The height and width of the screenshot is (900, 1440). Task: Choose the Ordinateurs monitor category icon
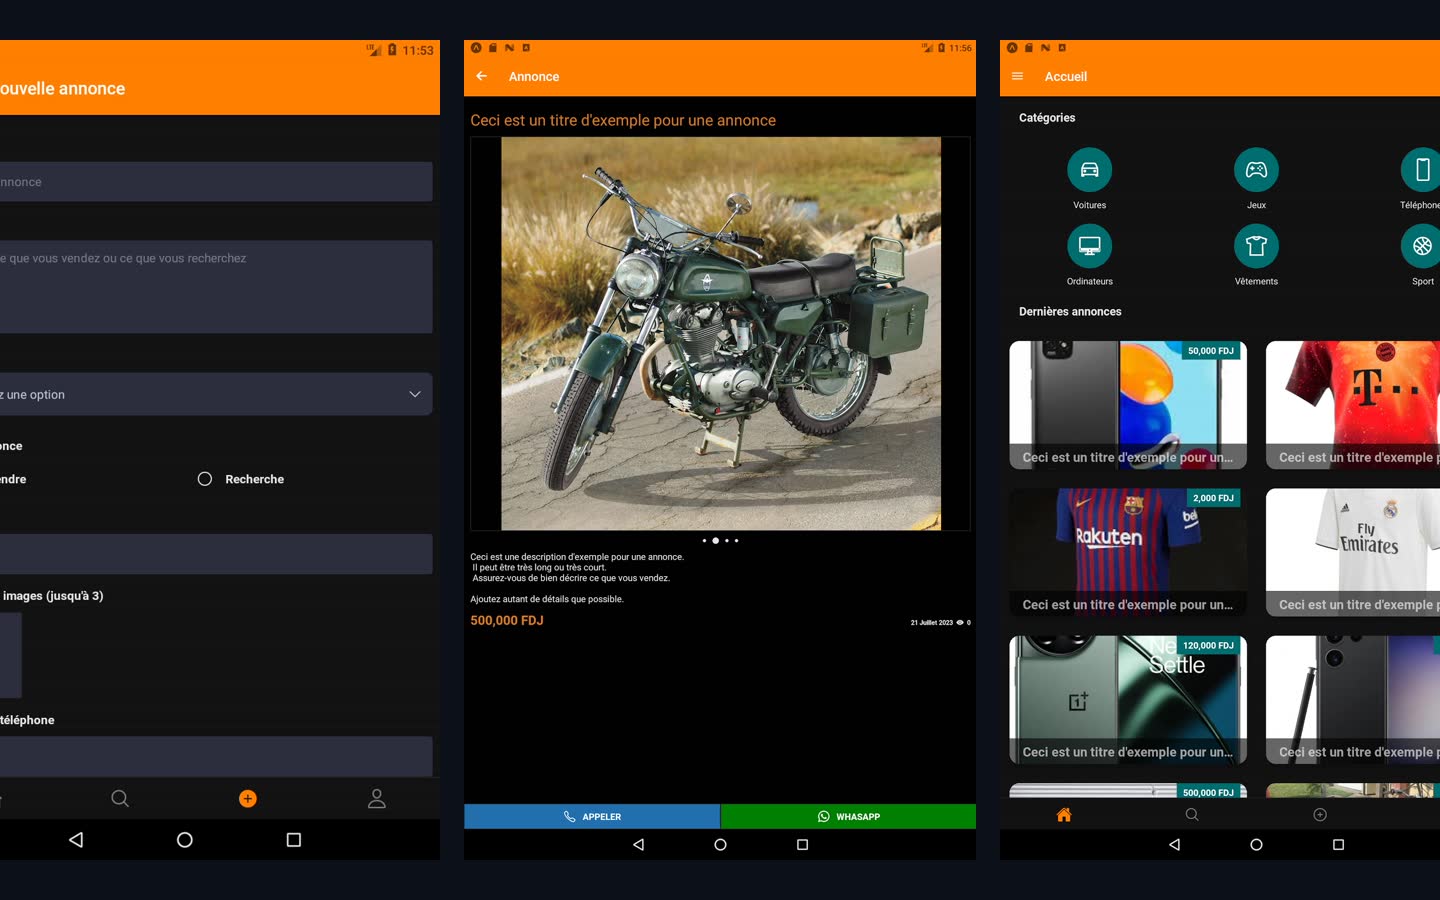[x=1090, y=246]
